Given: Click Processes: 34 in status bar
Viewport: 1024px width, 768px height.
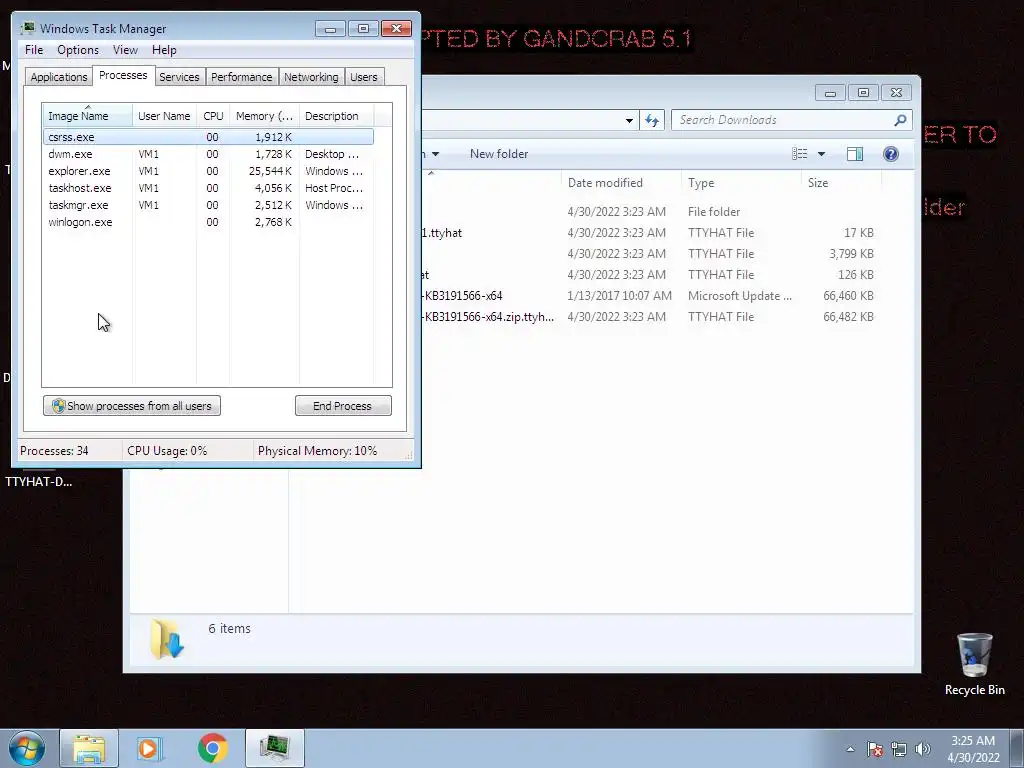Looking at the screenshot, I should click(x=54, y=451).
